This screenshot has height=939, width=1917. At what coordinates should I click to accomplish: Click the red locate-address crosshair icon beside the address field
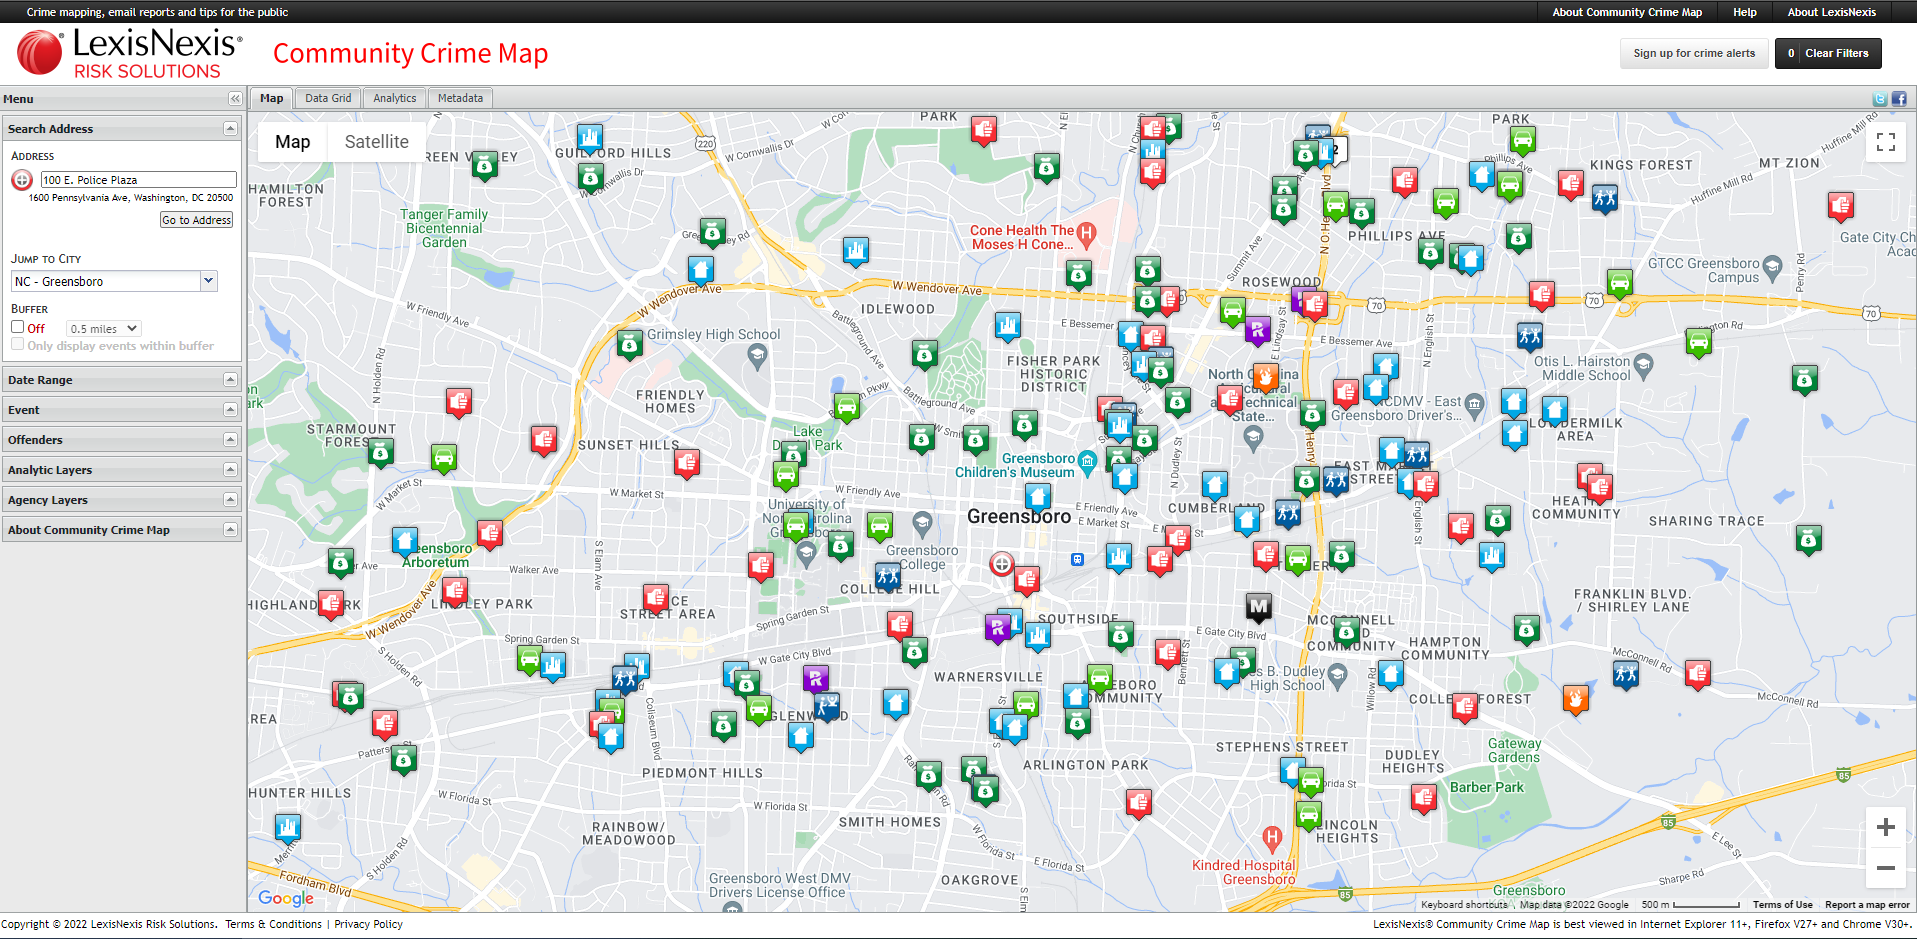click(x=22, y=180)
